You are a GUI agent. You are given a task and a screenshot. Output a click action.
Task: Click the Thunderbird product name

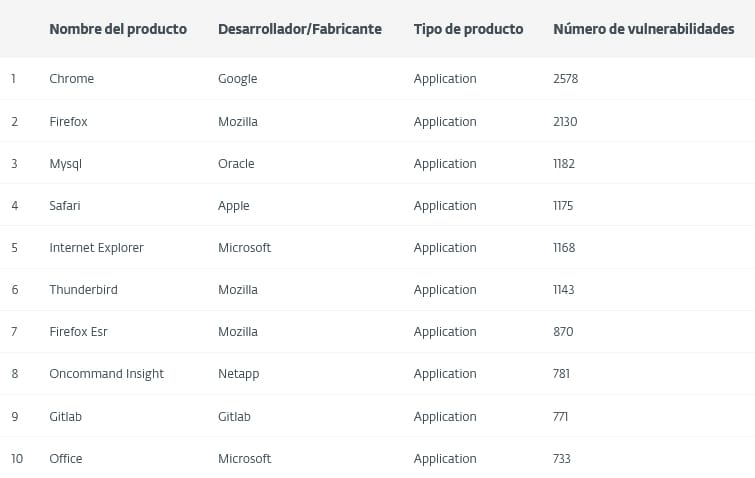pyautogui.click(x=84, y=290)
